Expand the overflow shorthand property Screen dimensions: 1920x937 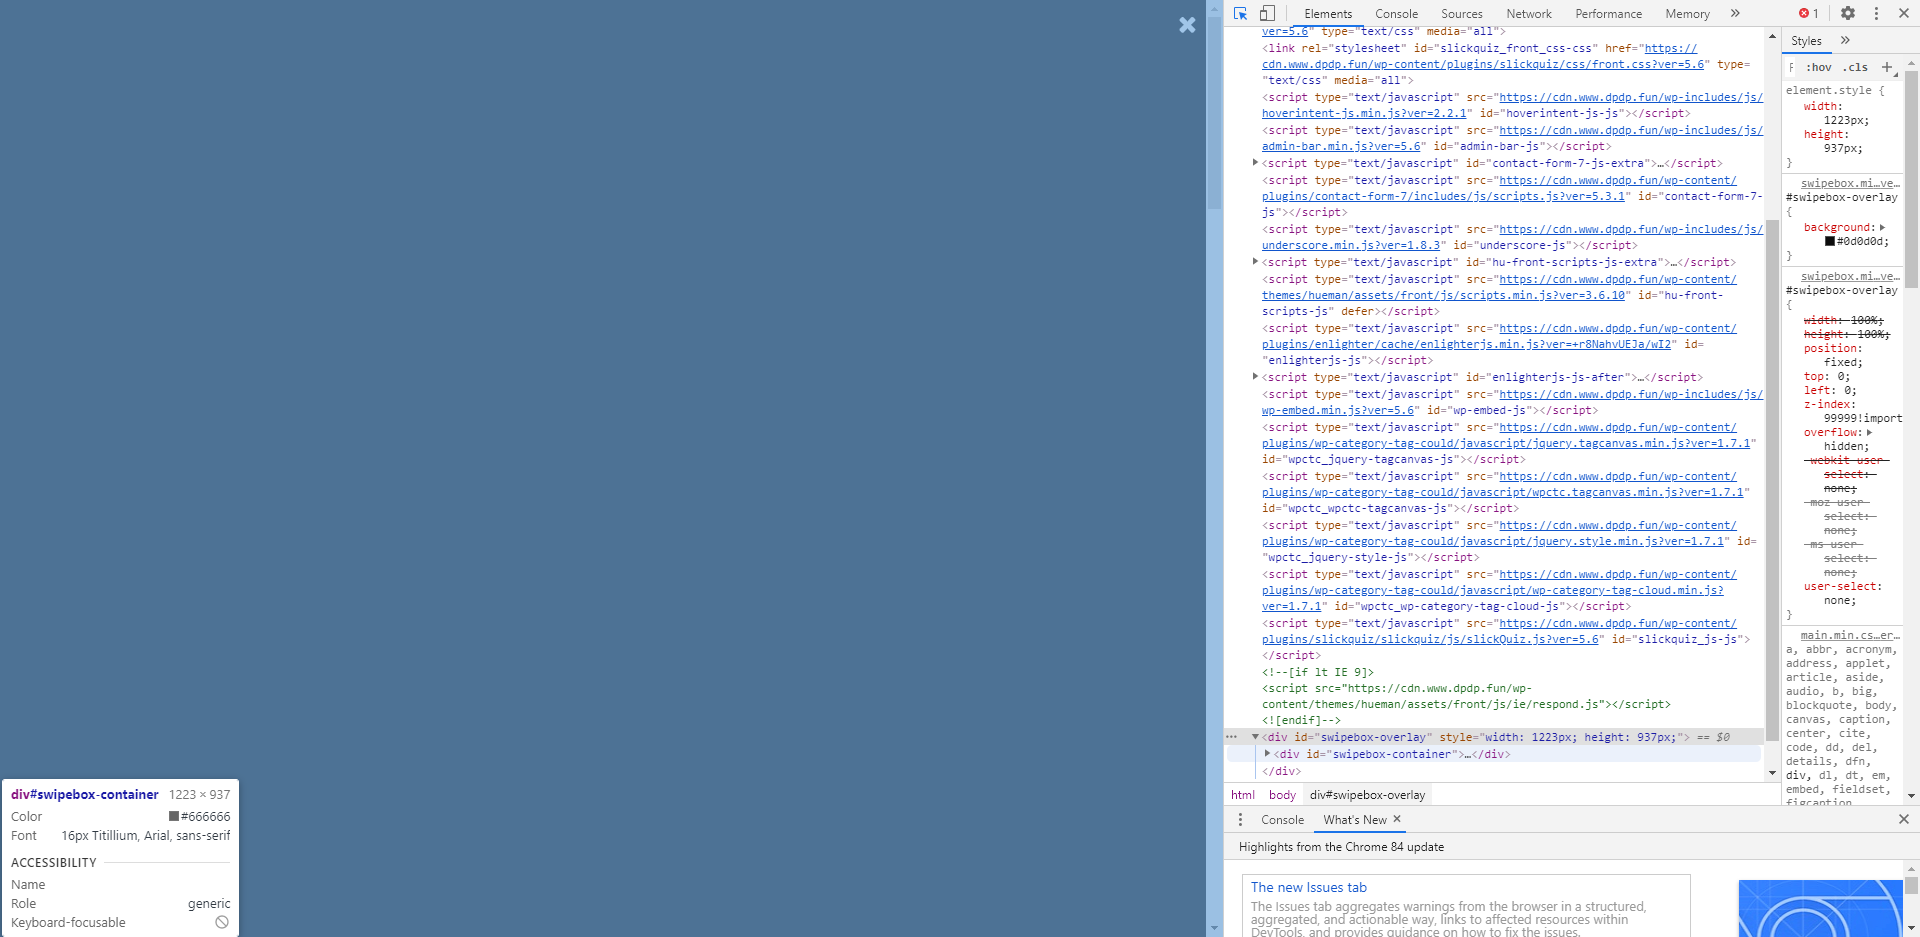coord(1869,432)
